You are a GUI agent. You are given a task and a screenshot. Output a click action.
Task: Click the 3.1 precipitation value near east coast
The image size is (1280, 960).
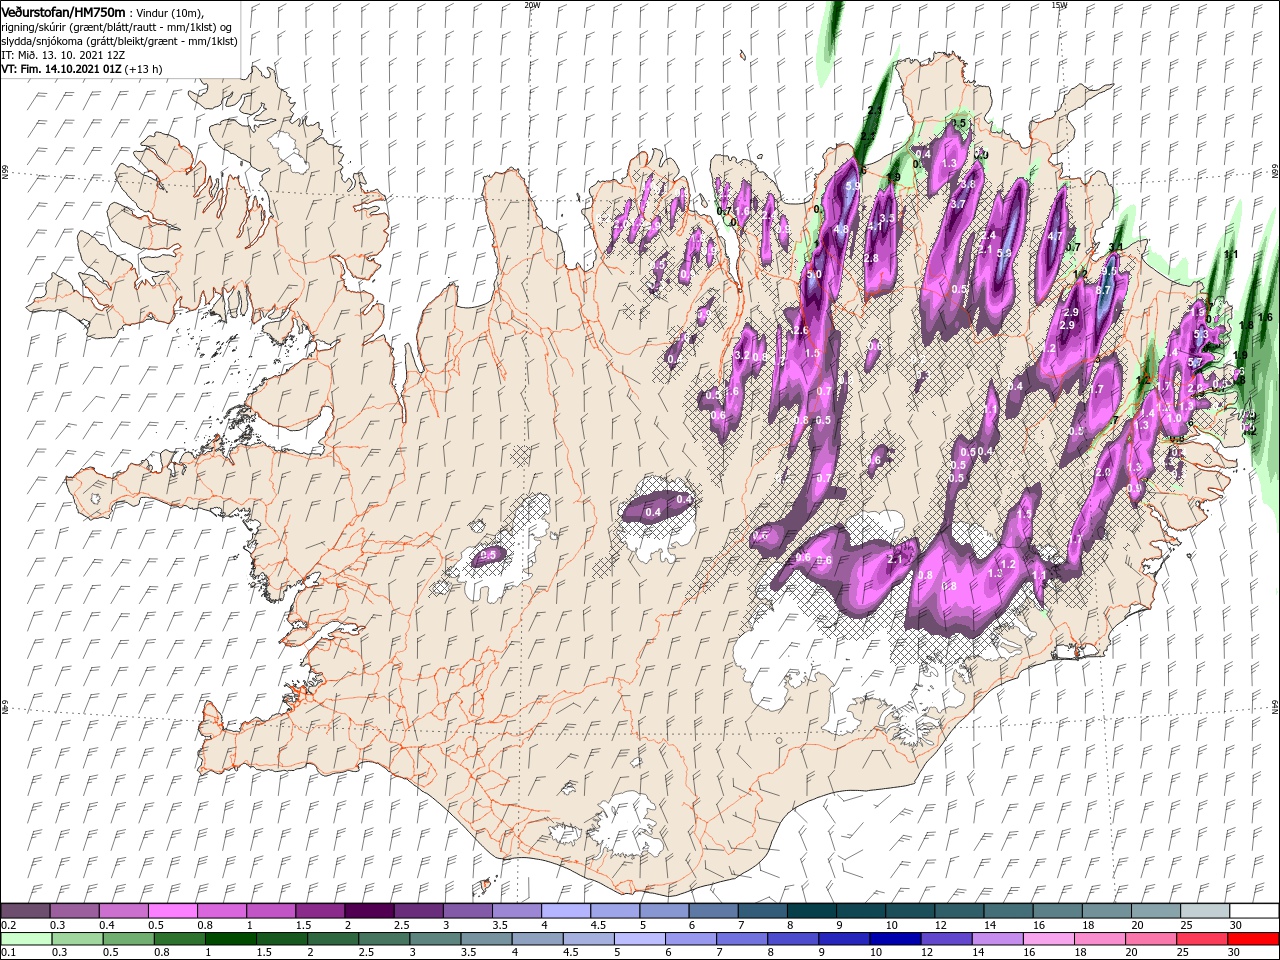click(x=1117, y=247)
